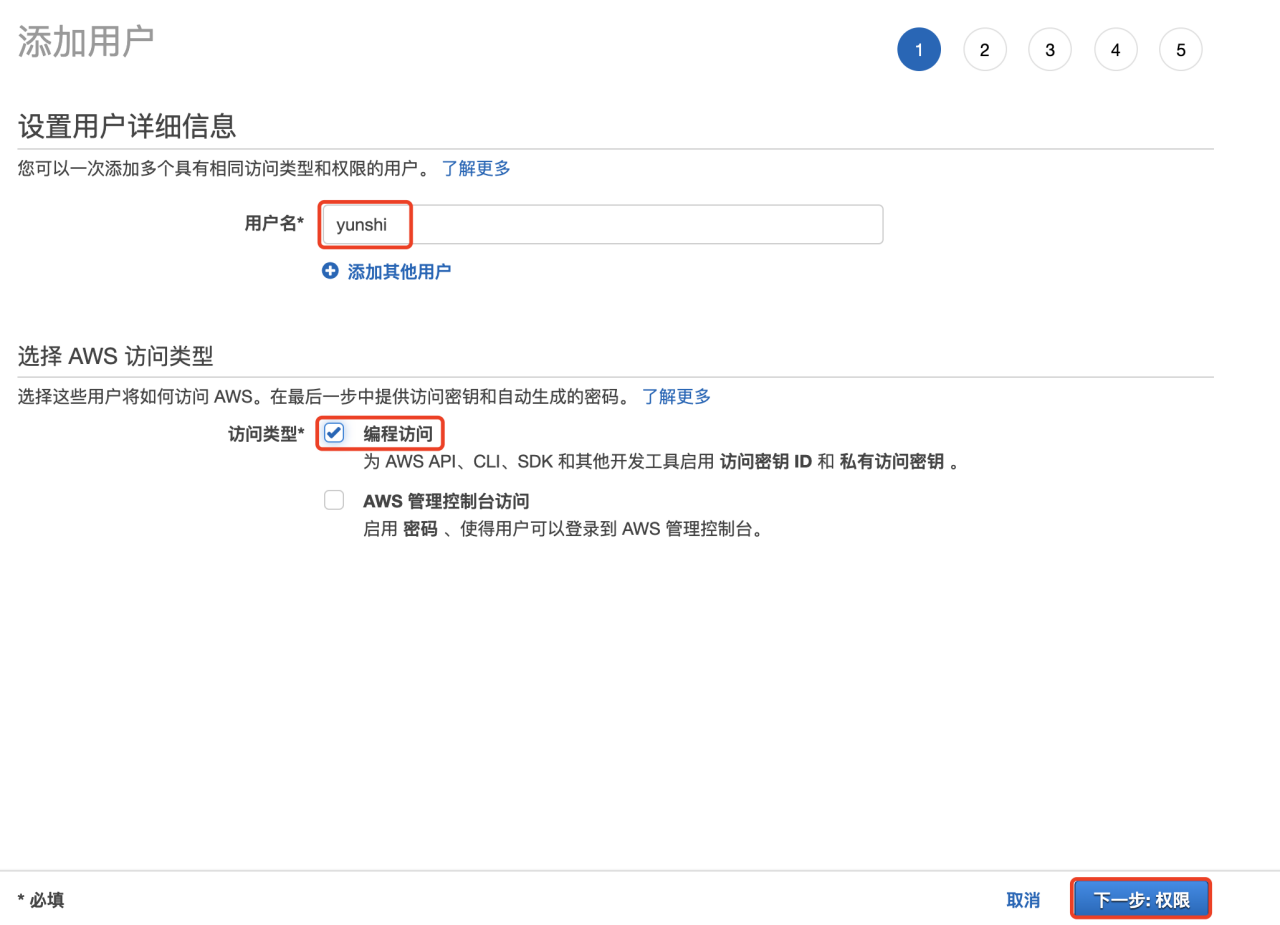Click the 下一步: 权限 button
The image size is (1280, 925).
pyautogui.click(x=1141, y=899)
